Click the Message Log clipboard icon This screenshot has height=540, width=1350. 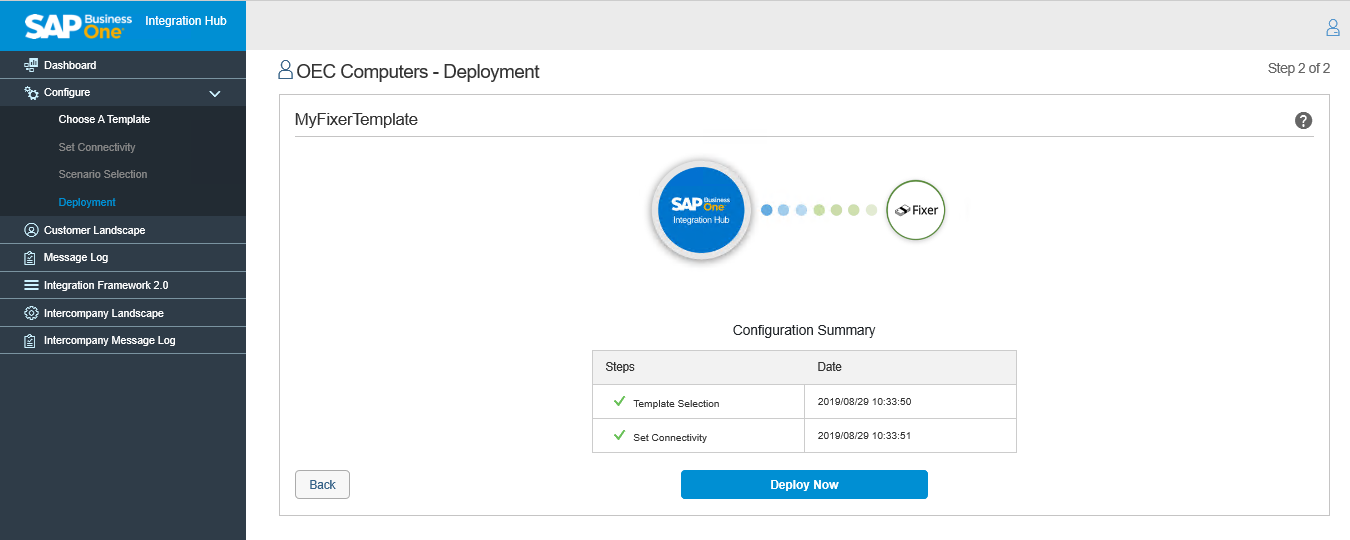pyautogui.click(x=31, y=258)
